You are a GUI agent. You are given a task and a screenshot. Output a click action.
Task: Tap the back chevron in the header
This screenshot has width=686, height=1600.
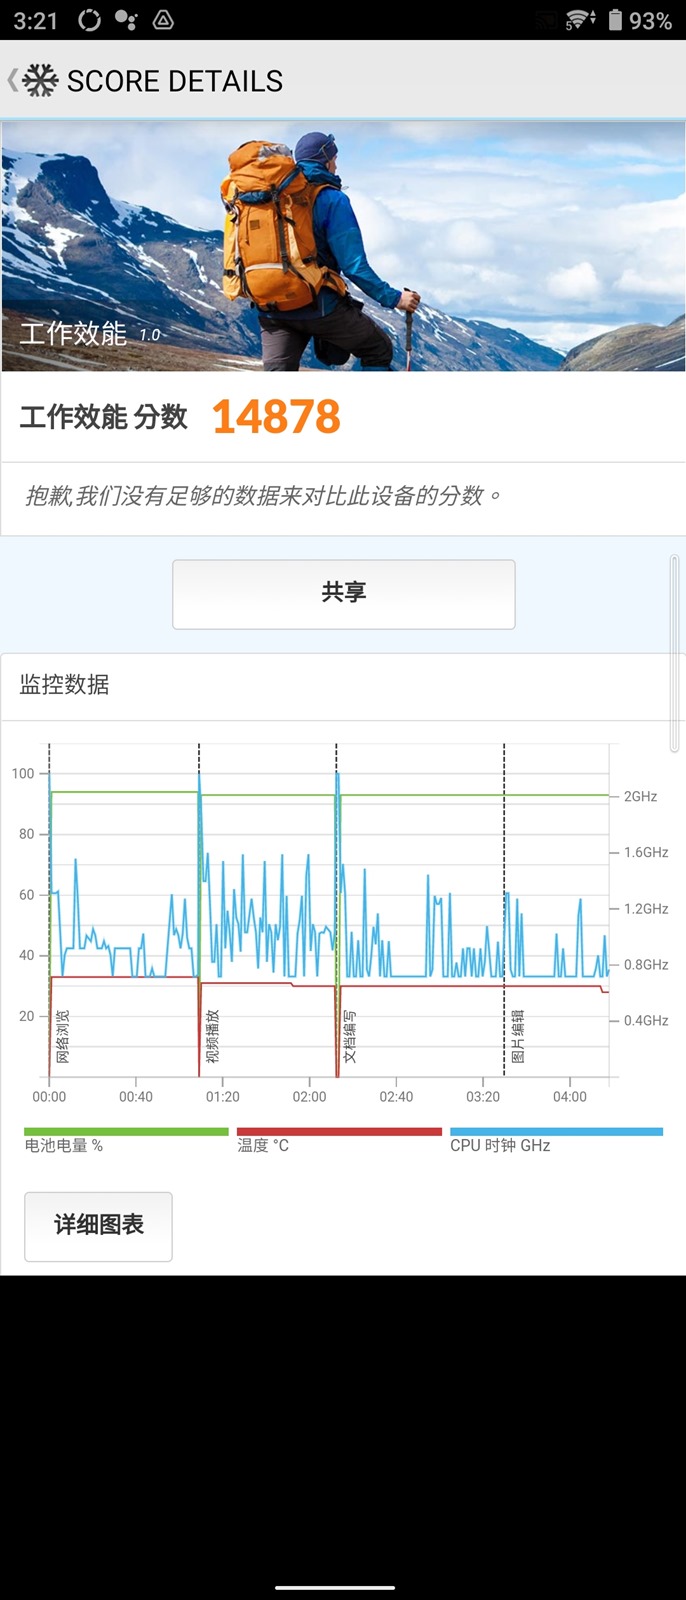[x=12, y=80]
